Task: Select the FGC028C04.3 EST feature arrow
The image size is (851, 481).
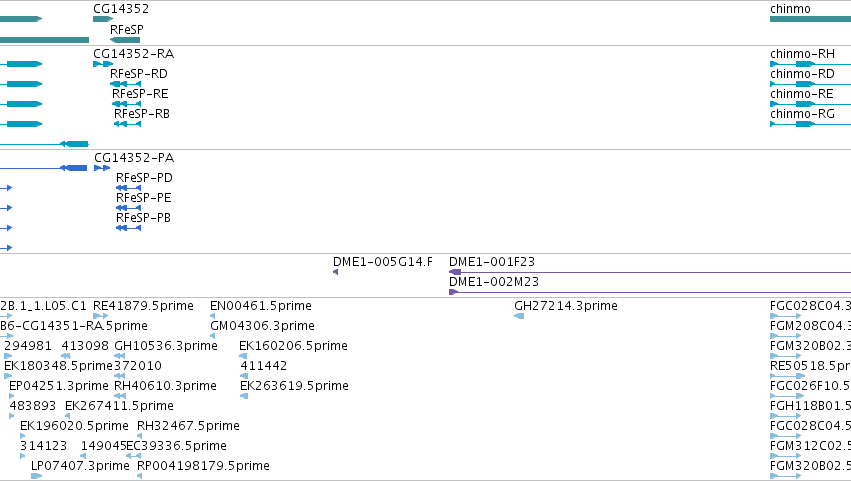Action: click(785, 316)
